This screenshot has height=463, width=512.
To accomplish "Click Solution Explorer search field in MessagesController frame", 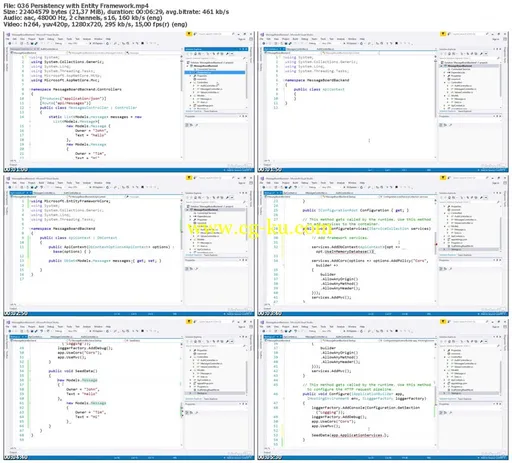I will (x=215, y=58).
